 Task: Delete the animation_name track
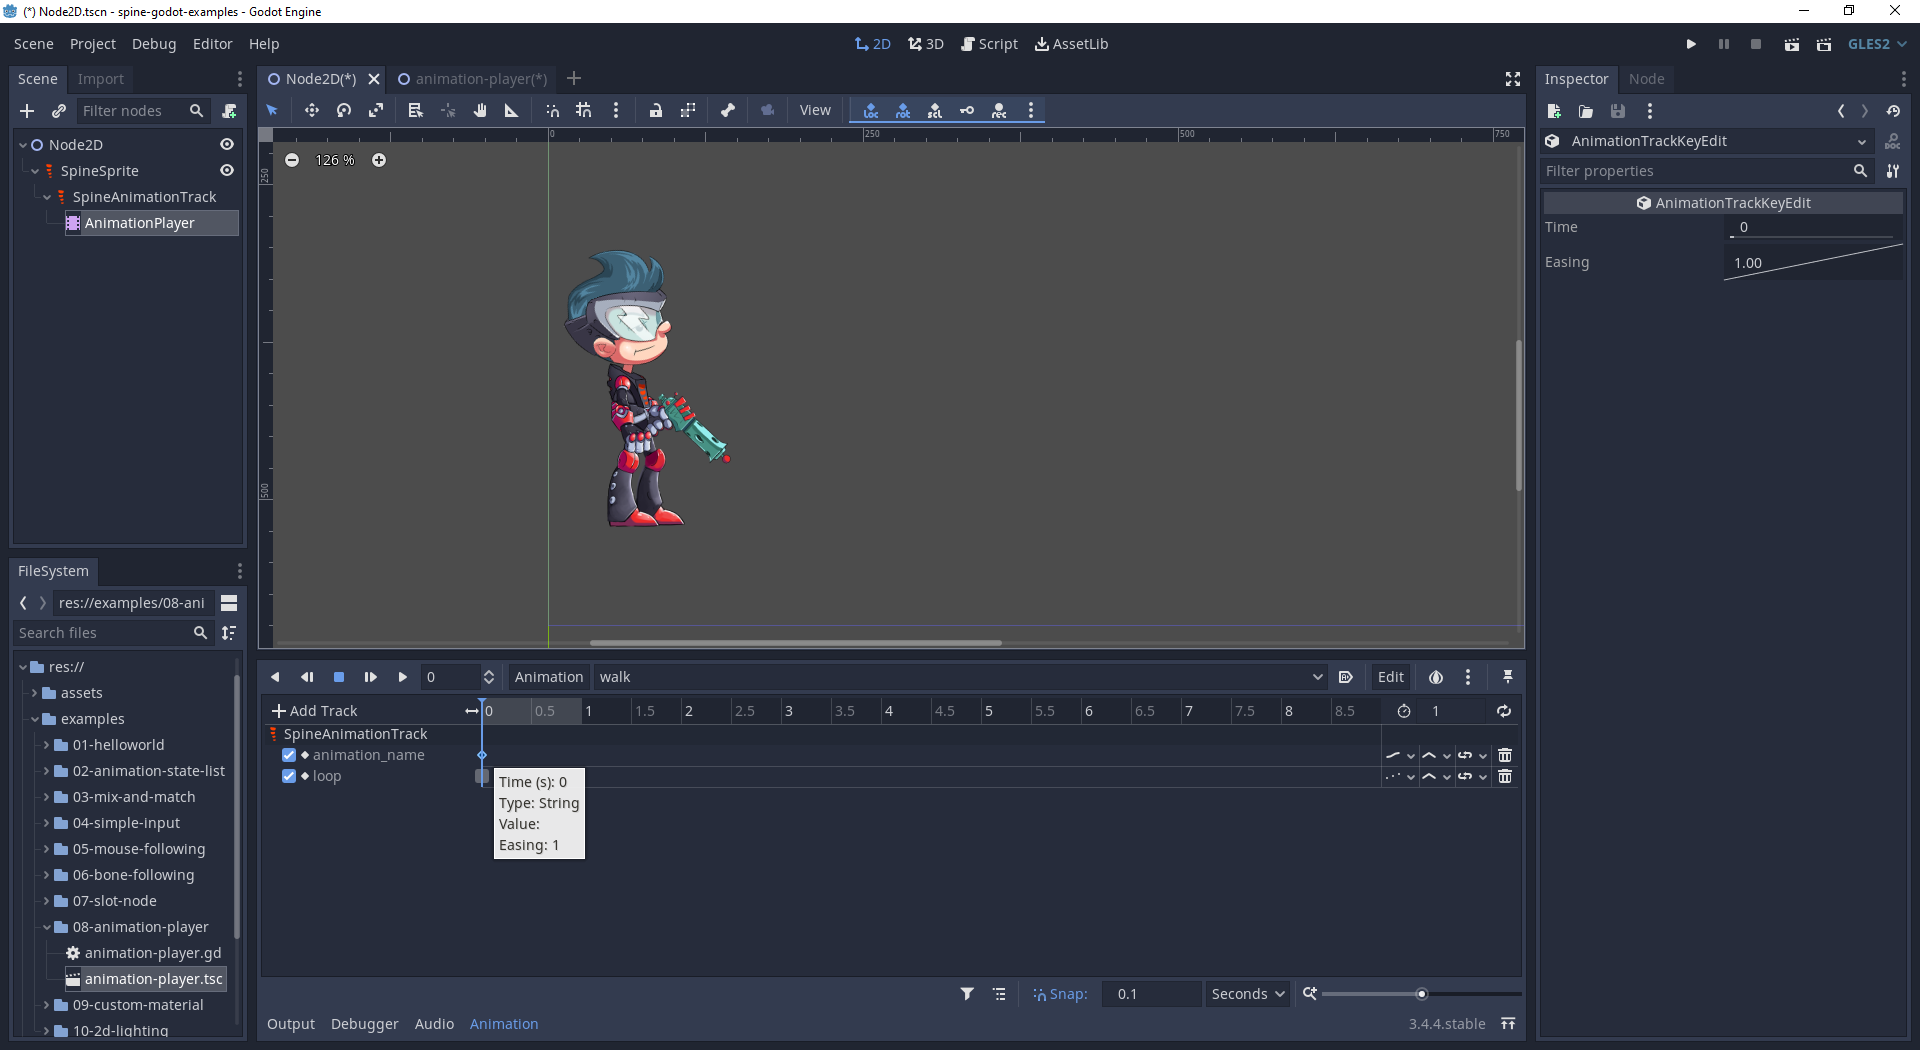pos(1505,755)
